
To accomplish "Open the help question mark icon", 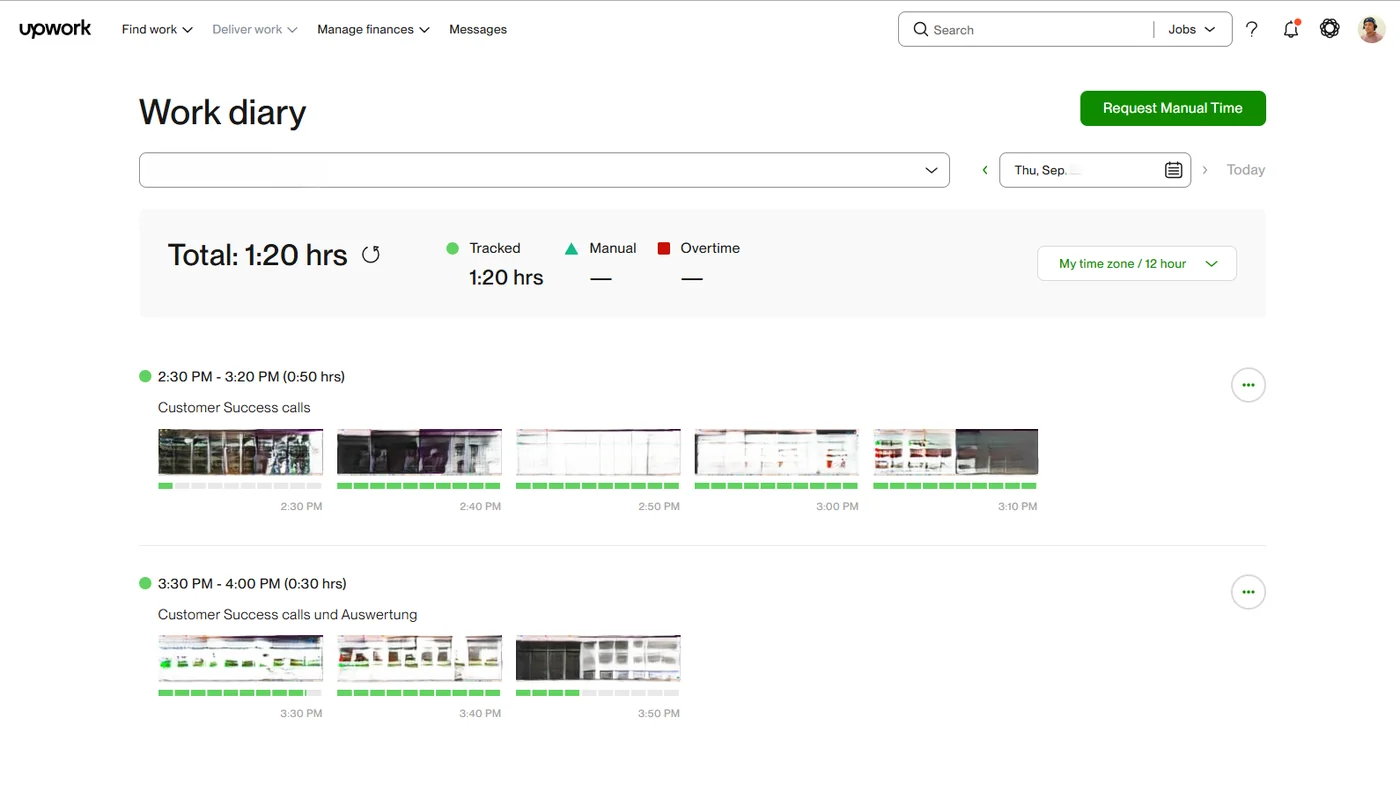I will click(x=1252, y=30).
